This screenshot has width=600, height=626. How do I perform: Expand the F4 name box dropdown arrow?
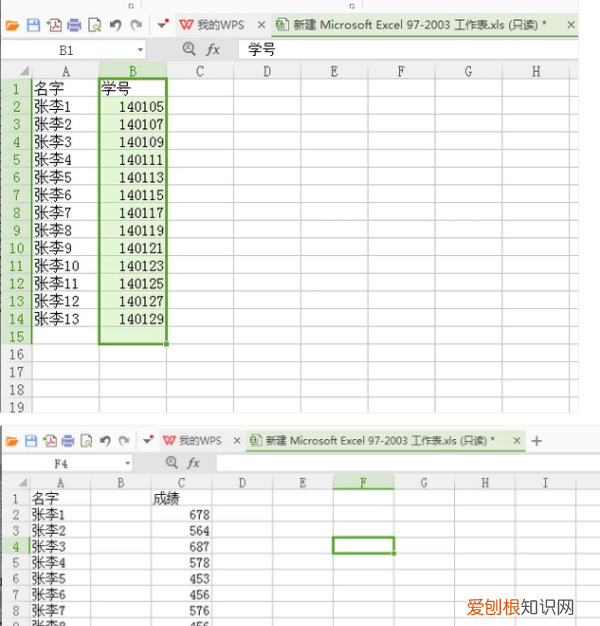point(127,463)
